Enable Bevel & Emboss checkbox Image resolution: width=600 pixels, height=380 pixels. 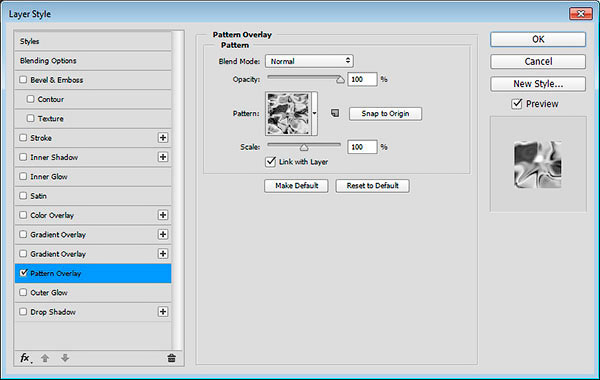tap(23, 80)
